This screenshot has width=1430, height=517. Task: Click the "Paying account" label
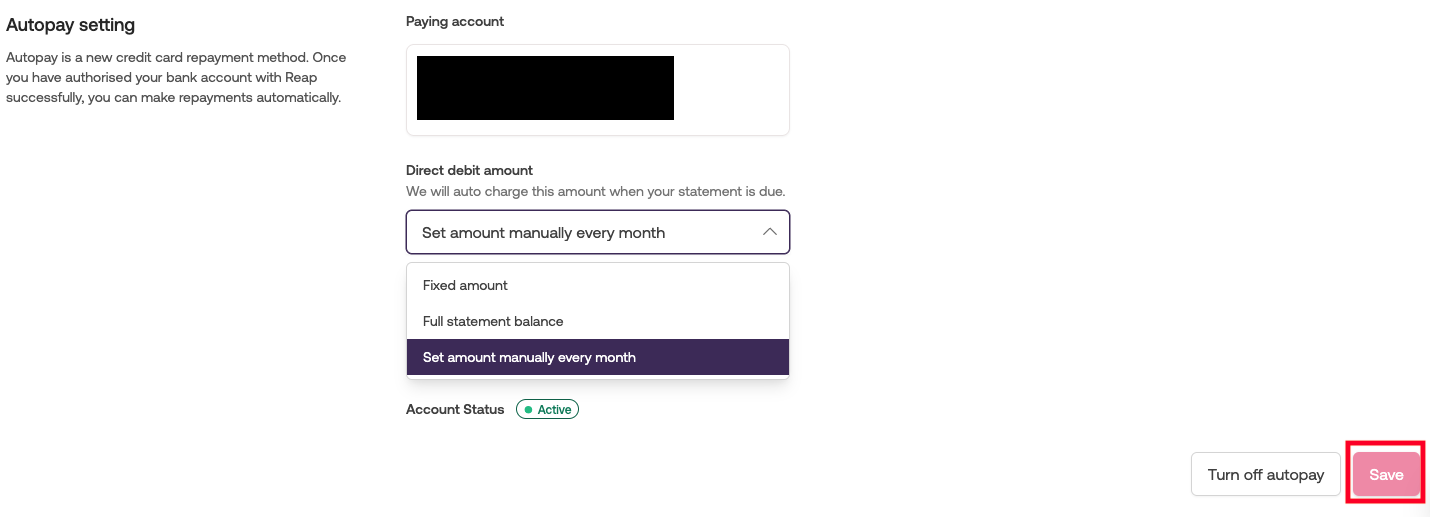[455, 21]
